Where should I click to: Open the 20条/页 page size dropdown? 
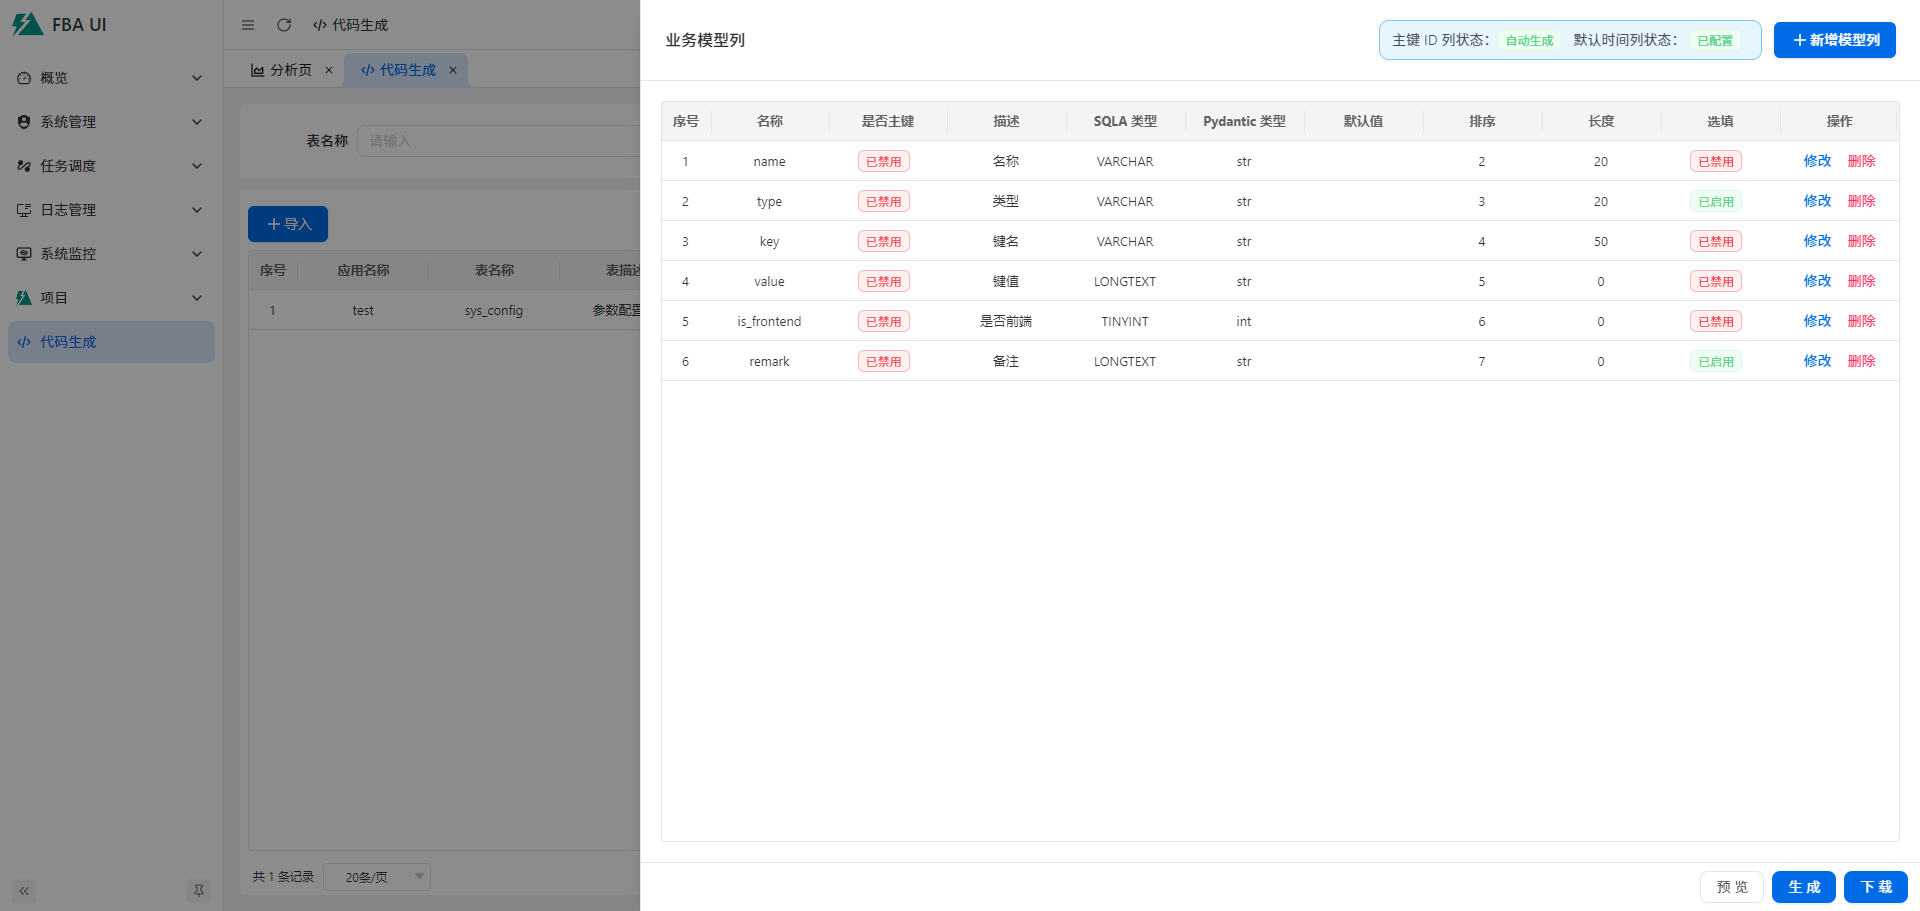click(377, 877)
